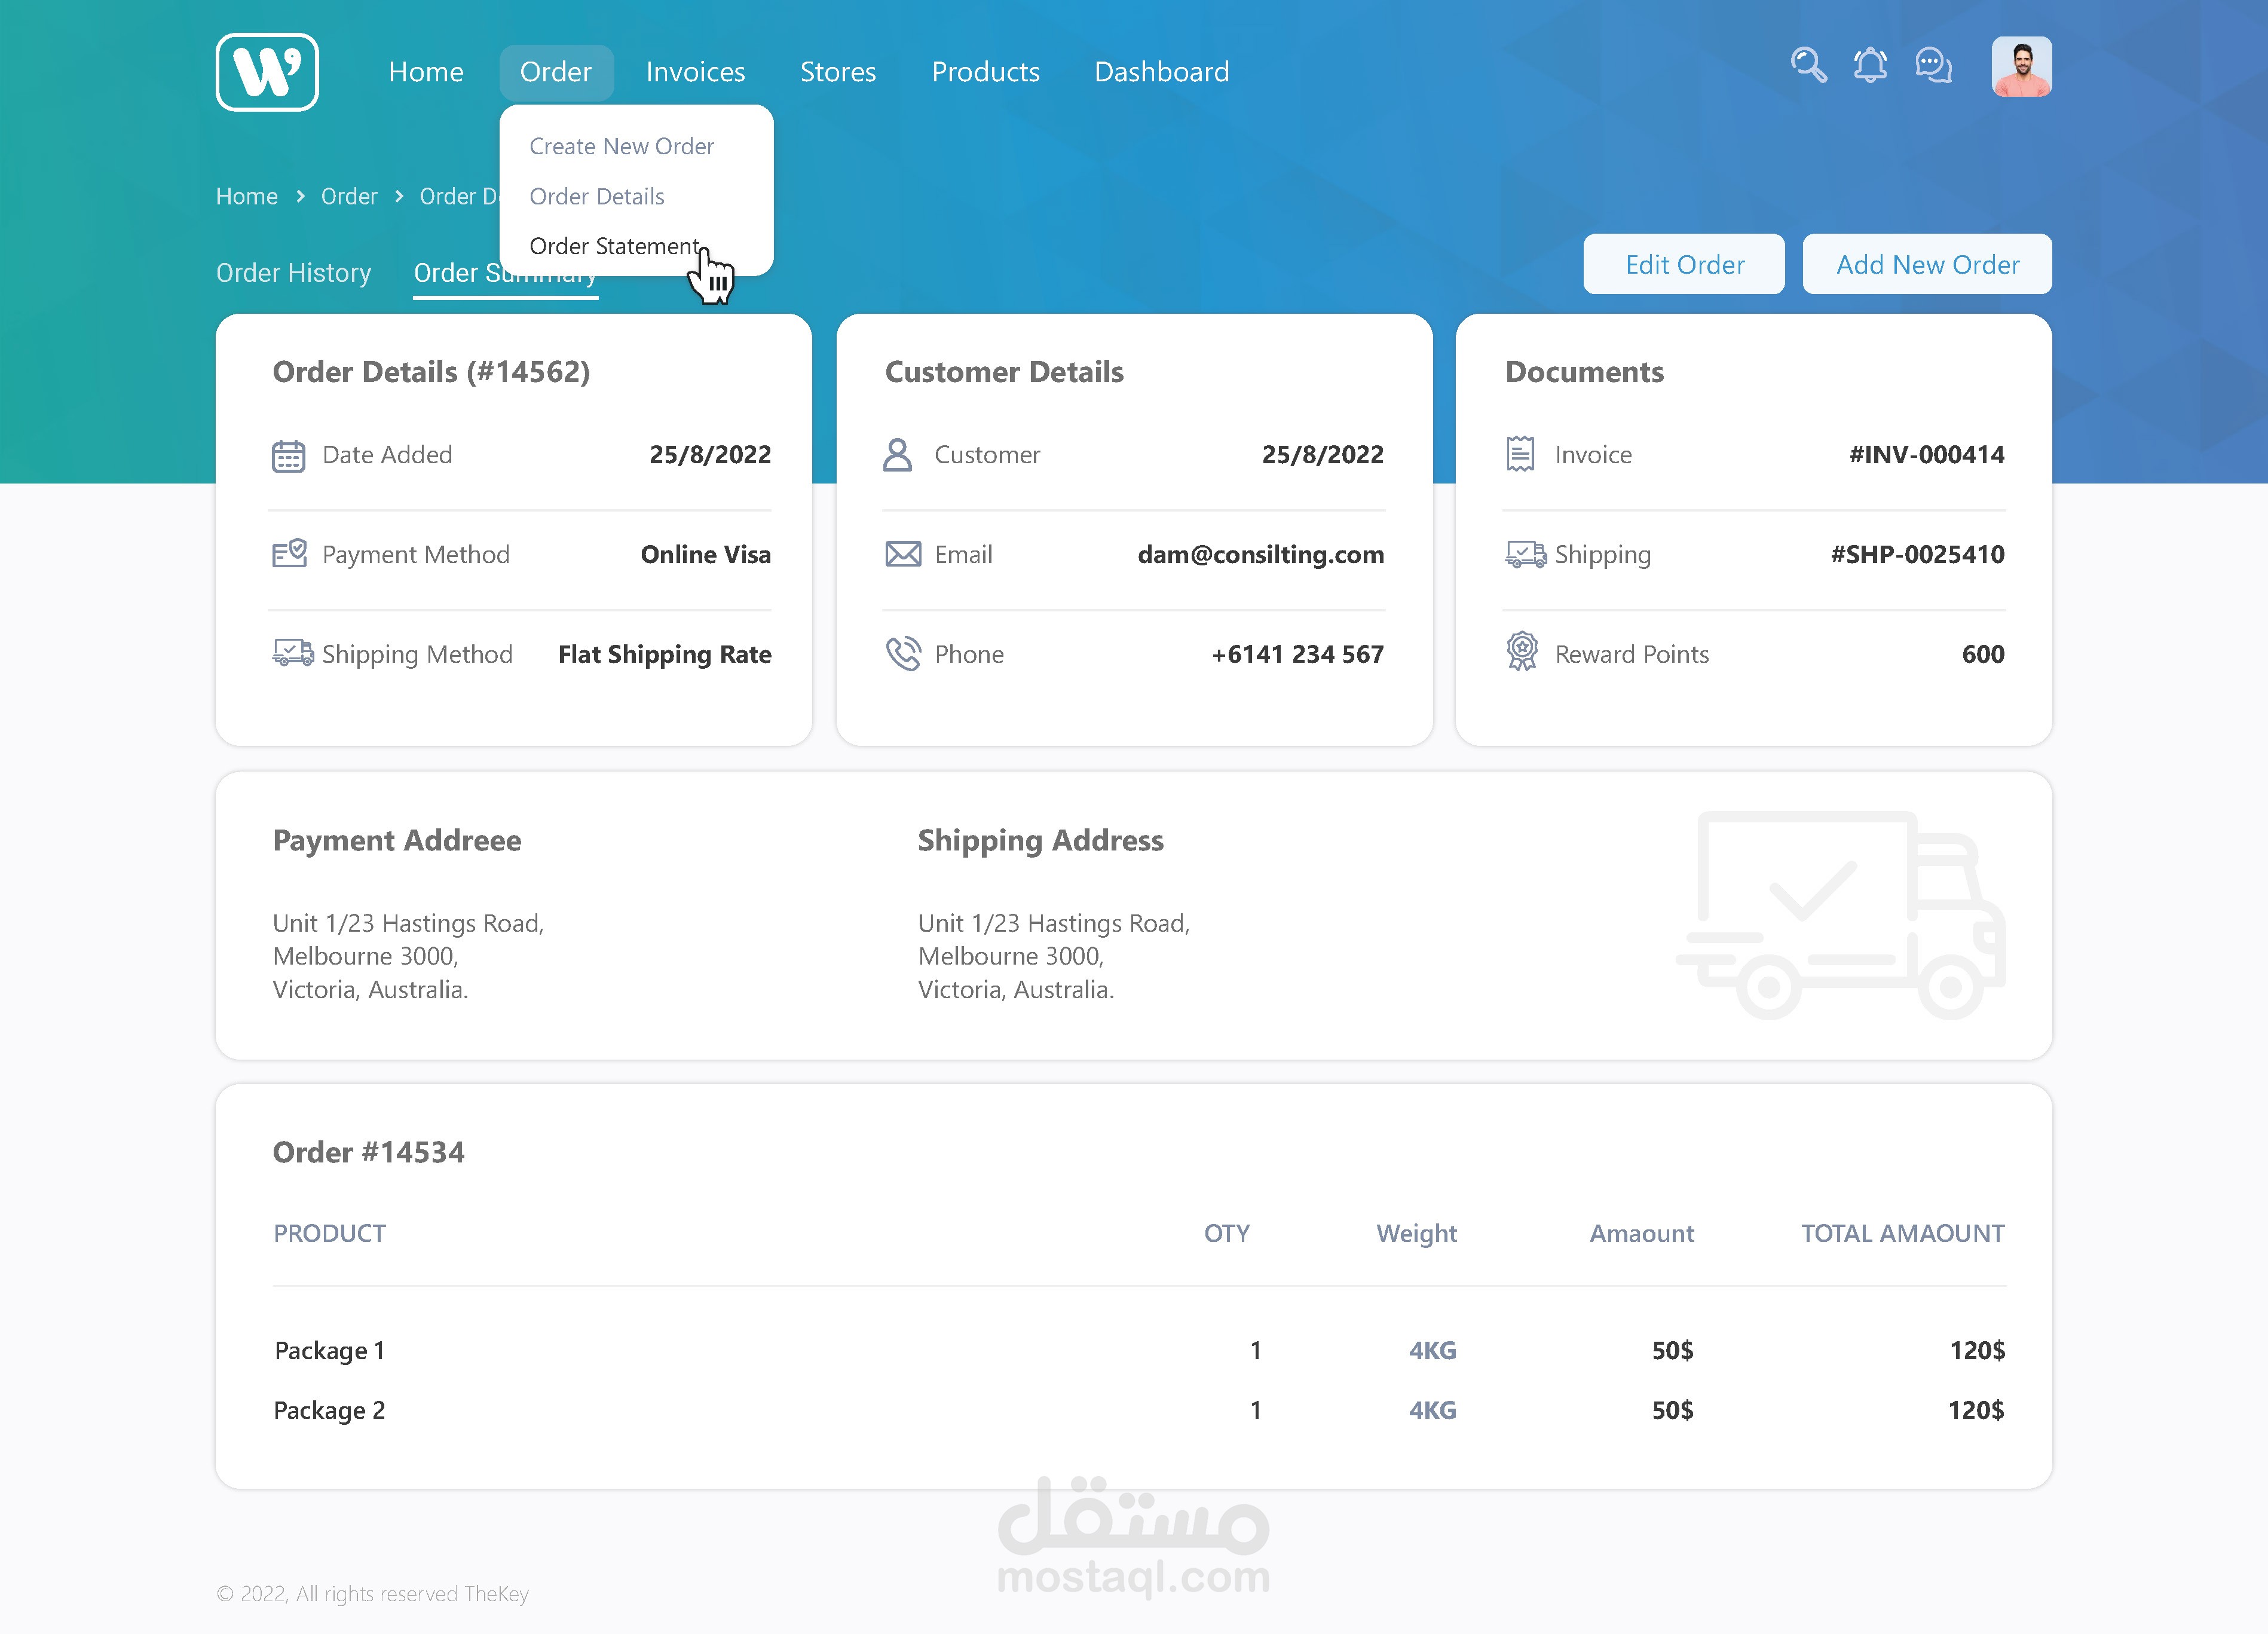Click the Date Added calendar icon
Viewport: 2268px width, 1634px height.
tap(288, 456)
